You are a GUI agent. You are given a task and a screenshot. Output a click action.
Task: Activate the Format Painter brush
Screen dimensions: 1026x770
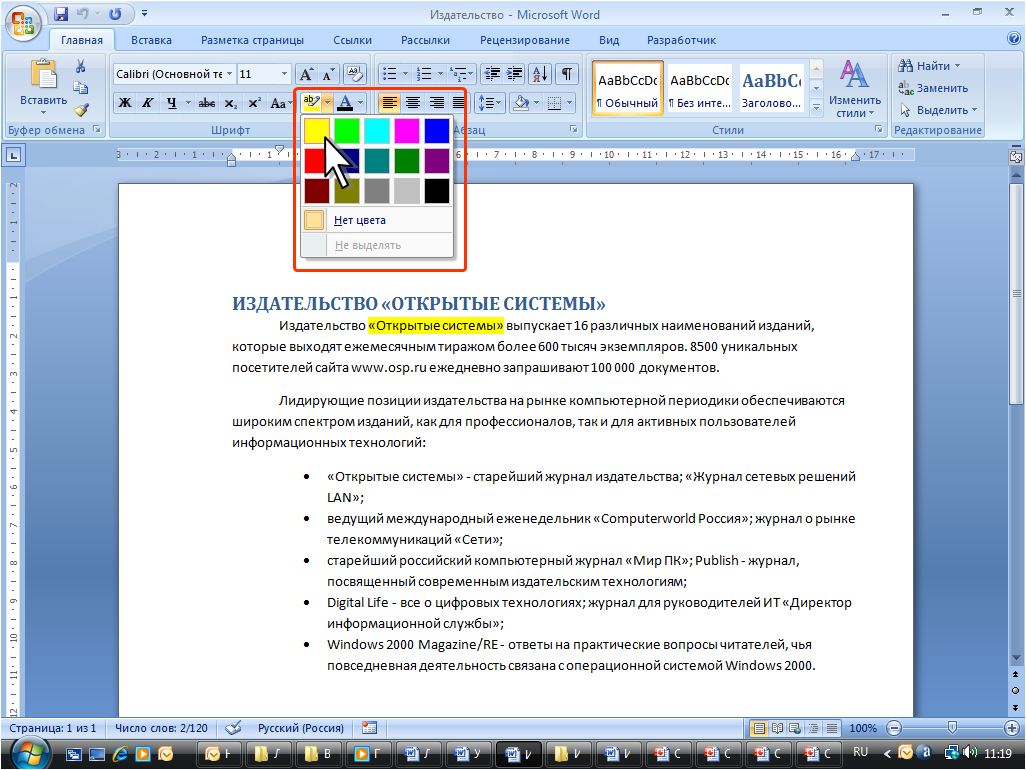coord(81,109)
